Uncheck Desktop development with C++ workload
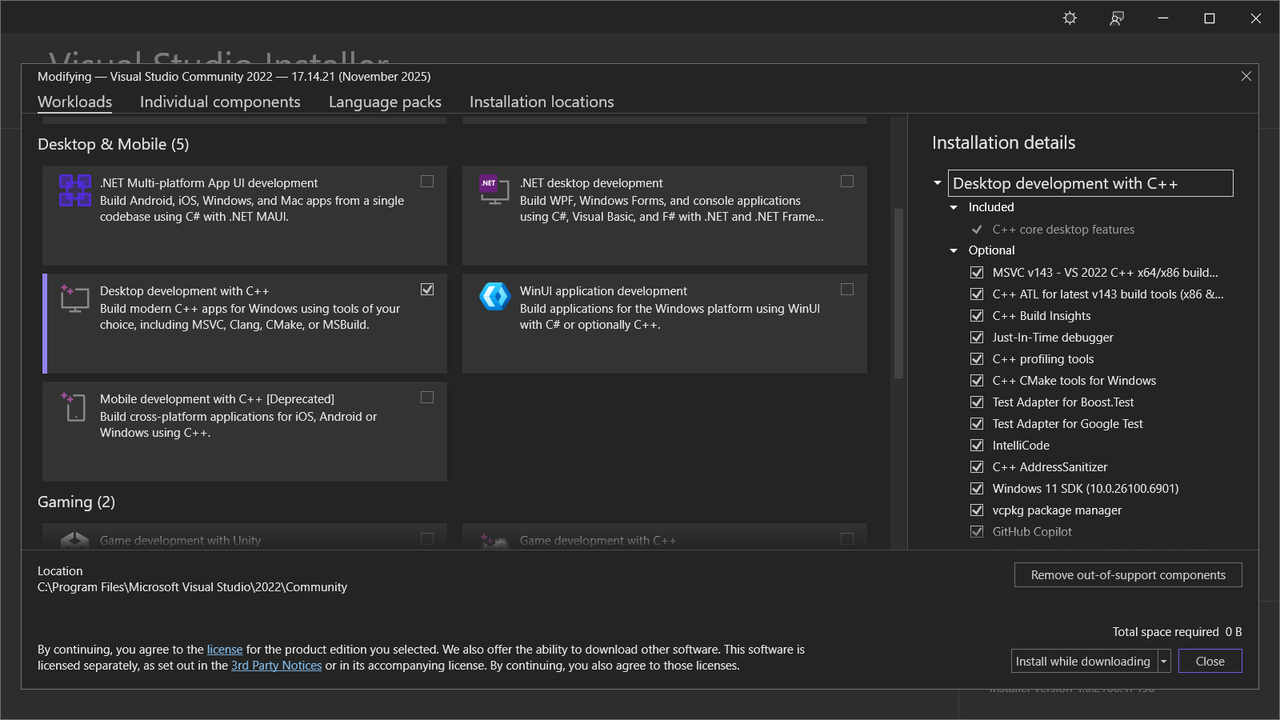Screen dimensions: 1280x720 click(x=427, y=290)
